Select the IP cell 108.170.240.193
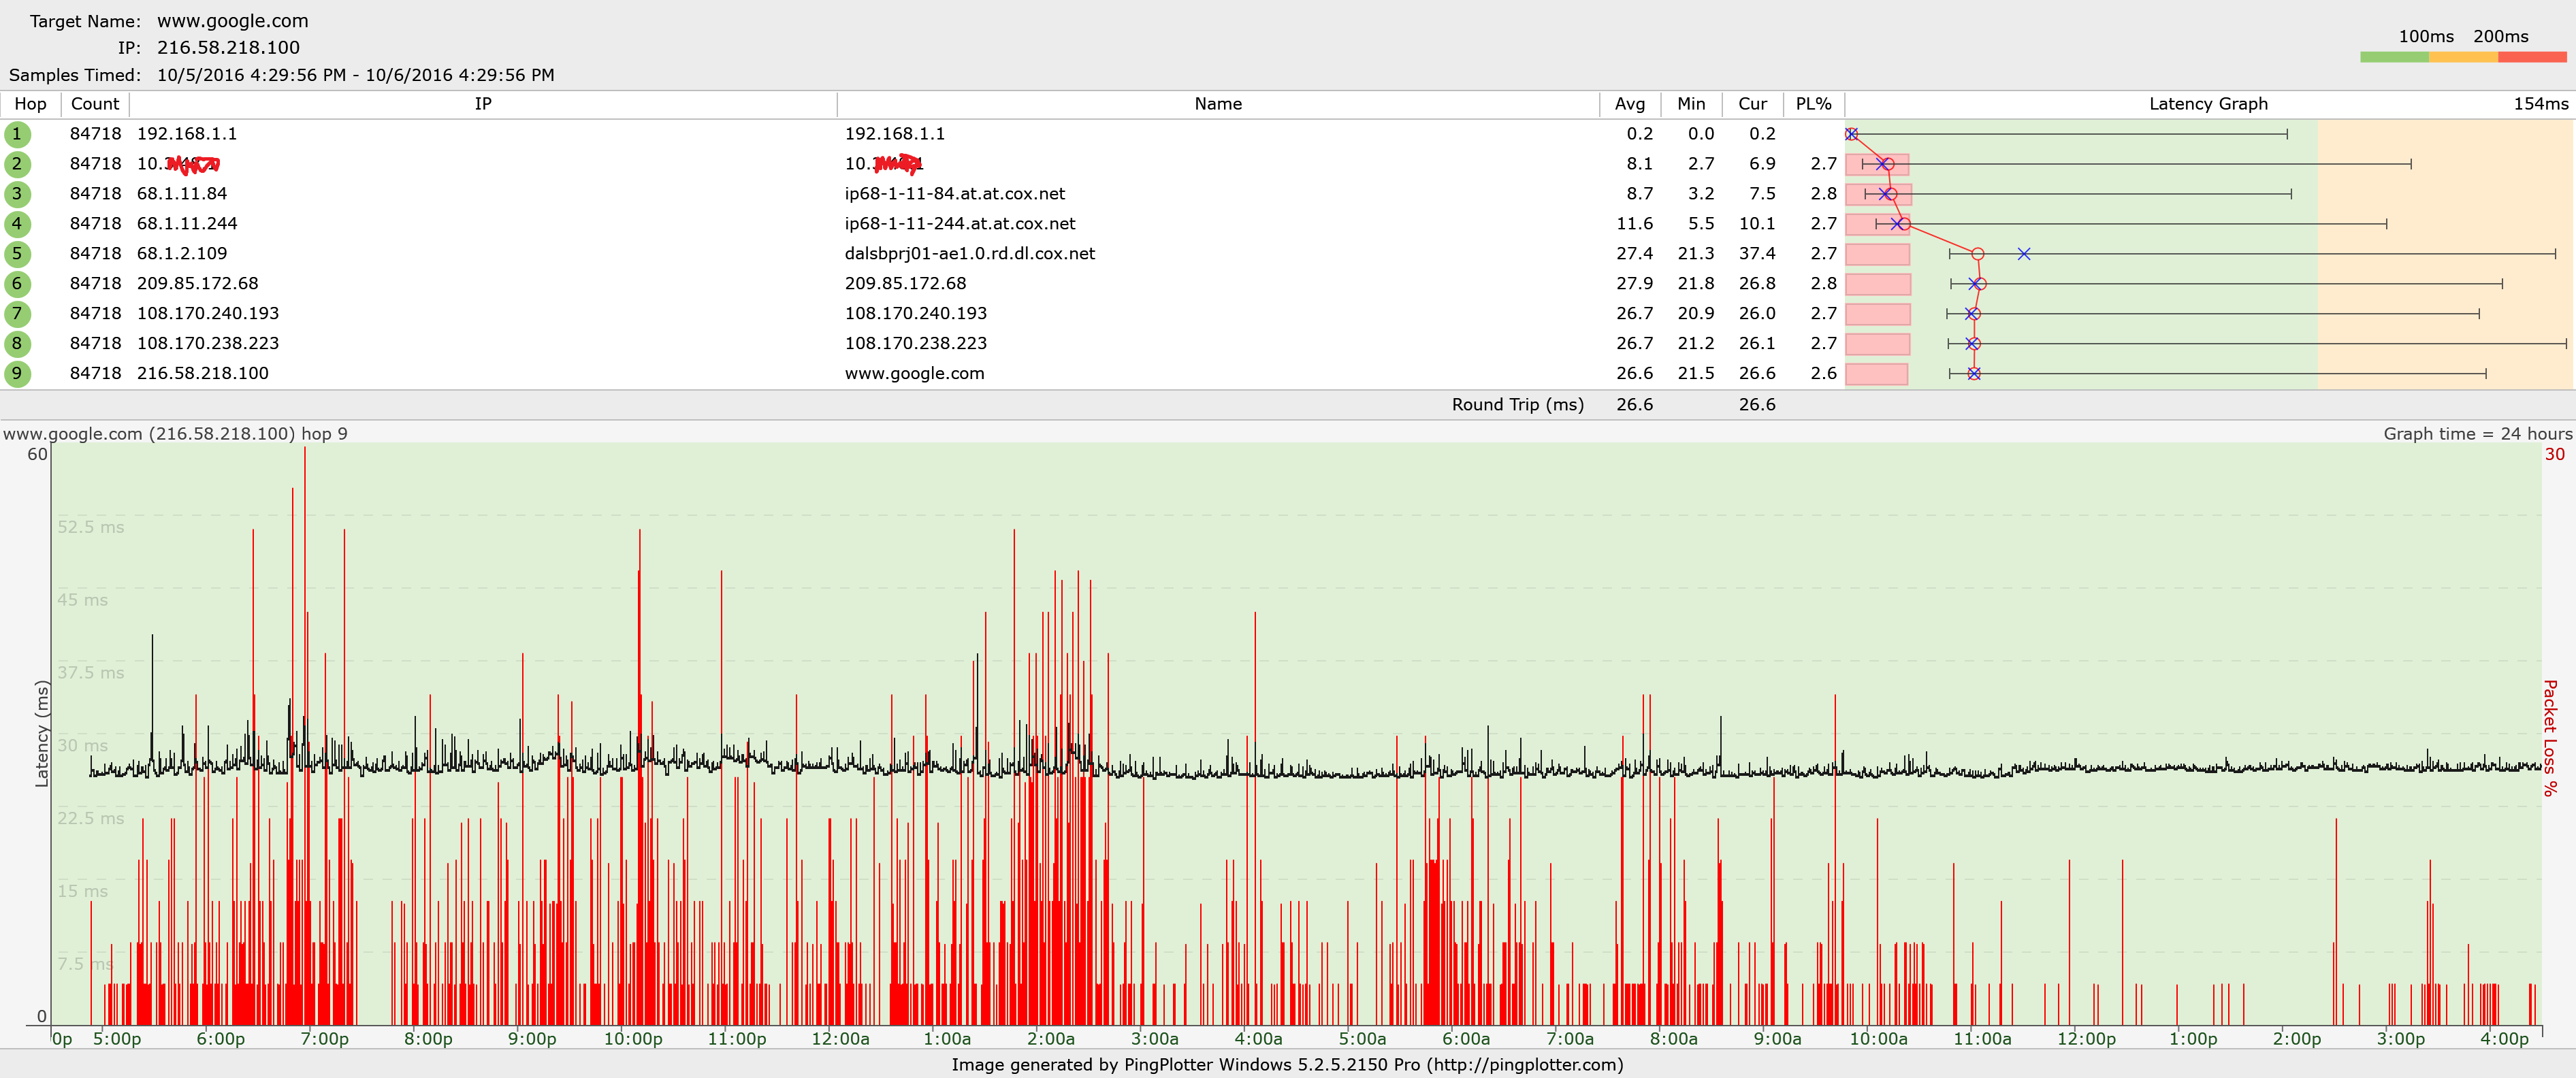This screenshot has width=2576, height=1078. pos(208,314)
